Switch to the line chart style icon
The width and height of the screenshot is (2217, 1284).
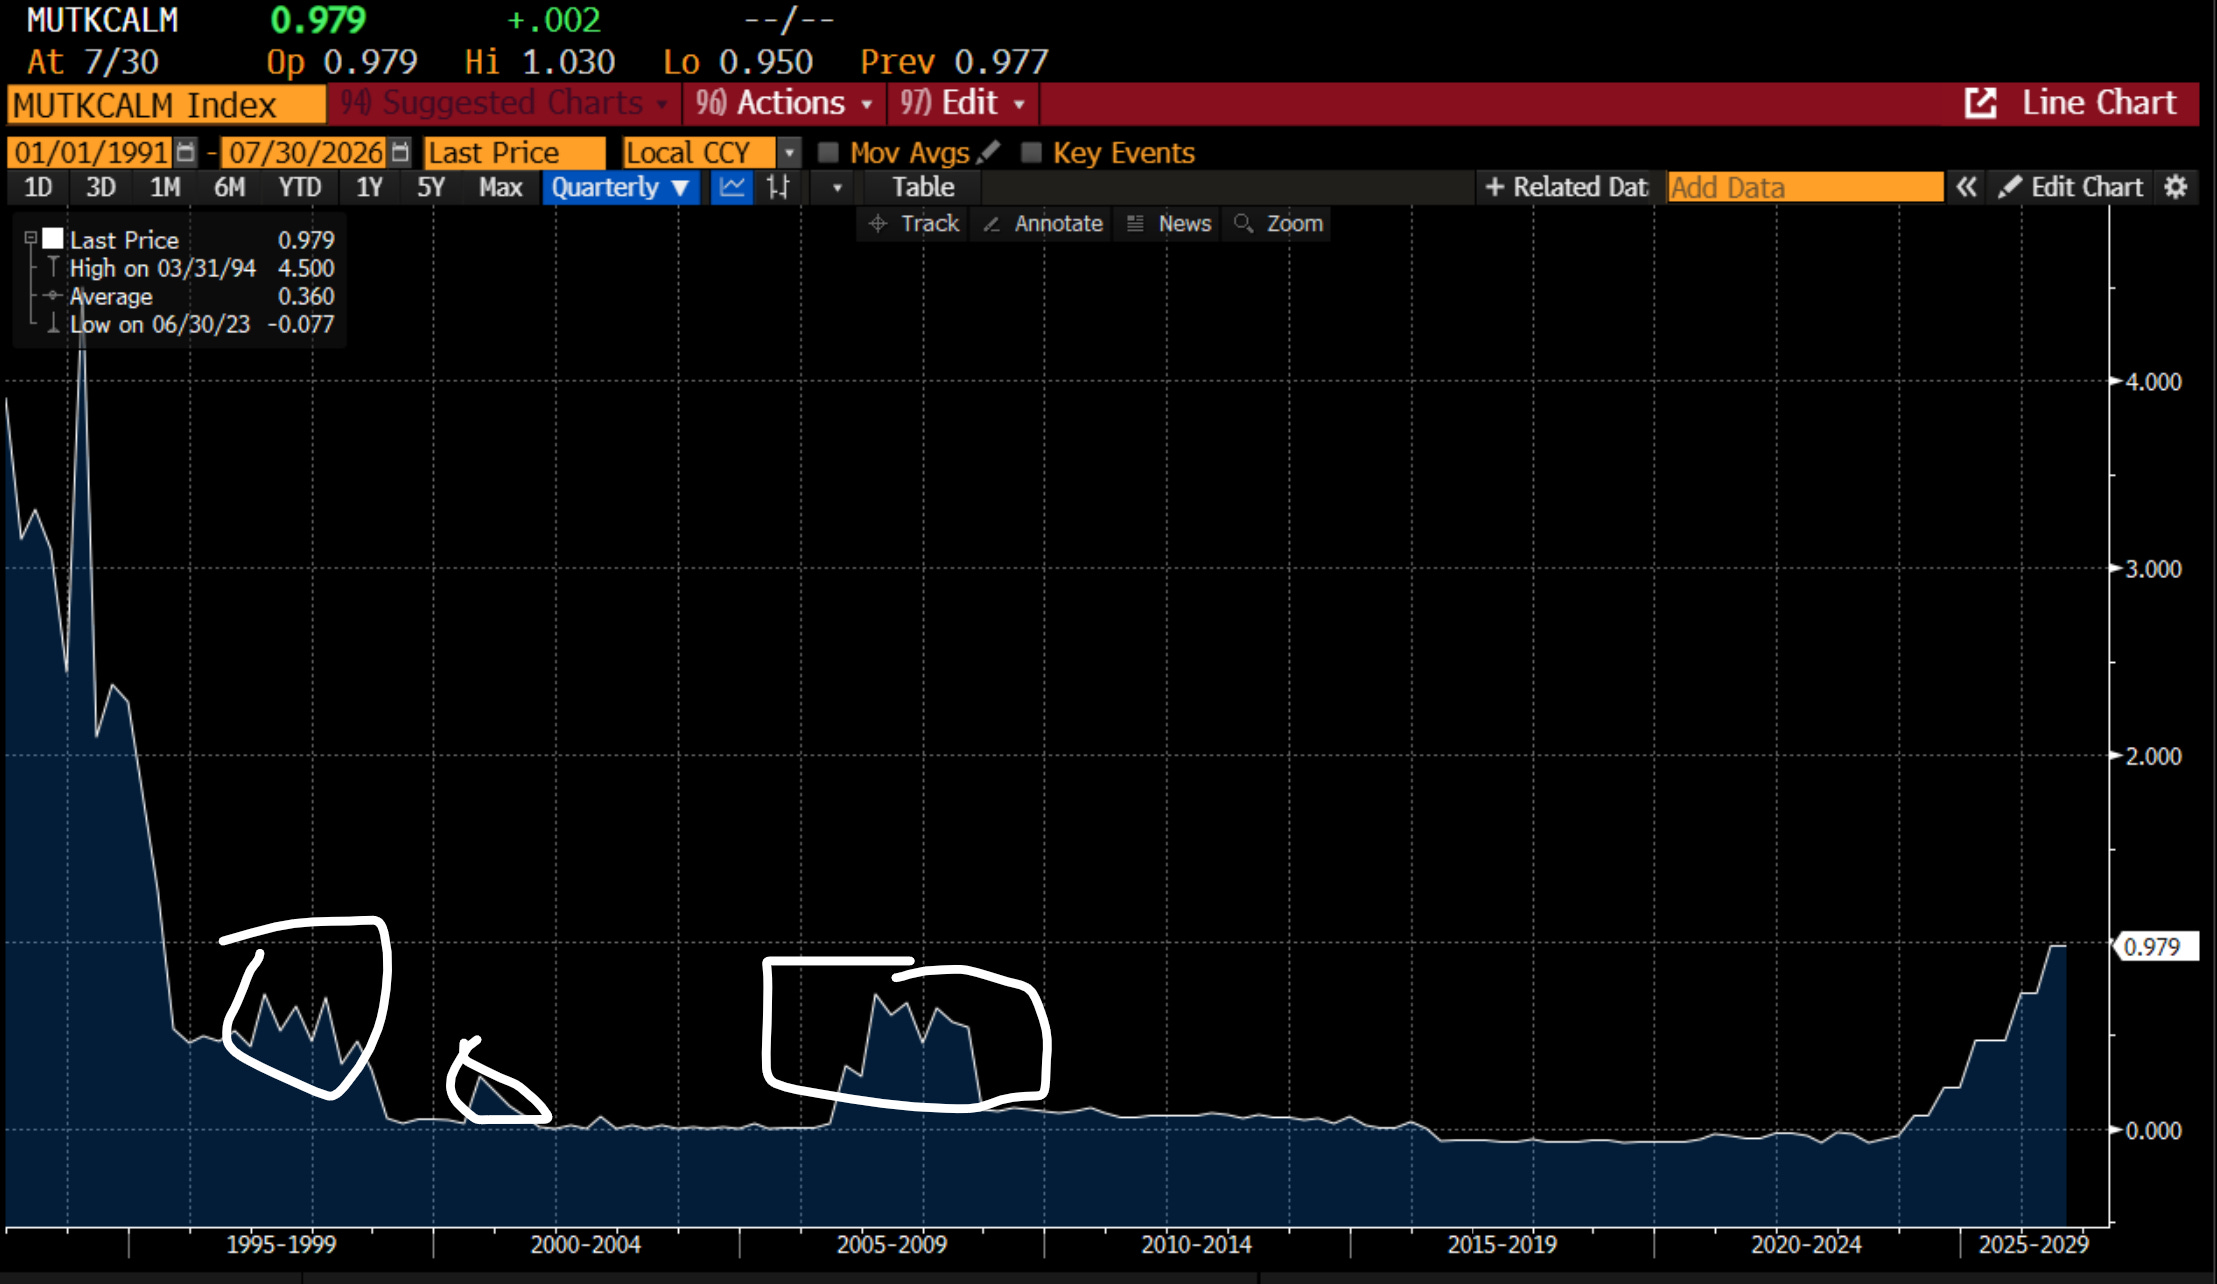[732, 187]
